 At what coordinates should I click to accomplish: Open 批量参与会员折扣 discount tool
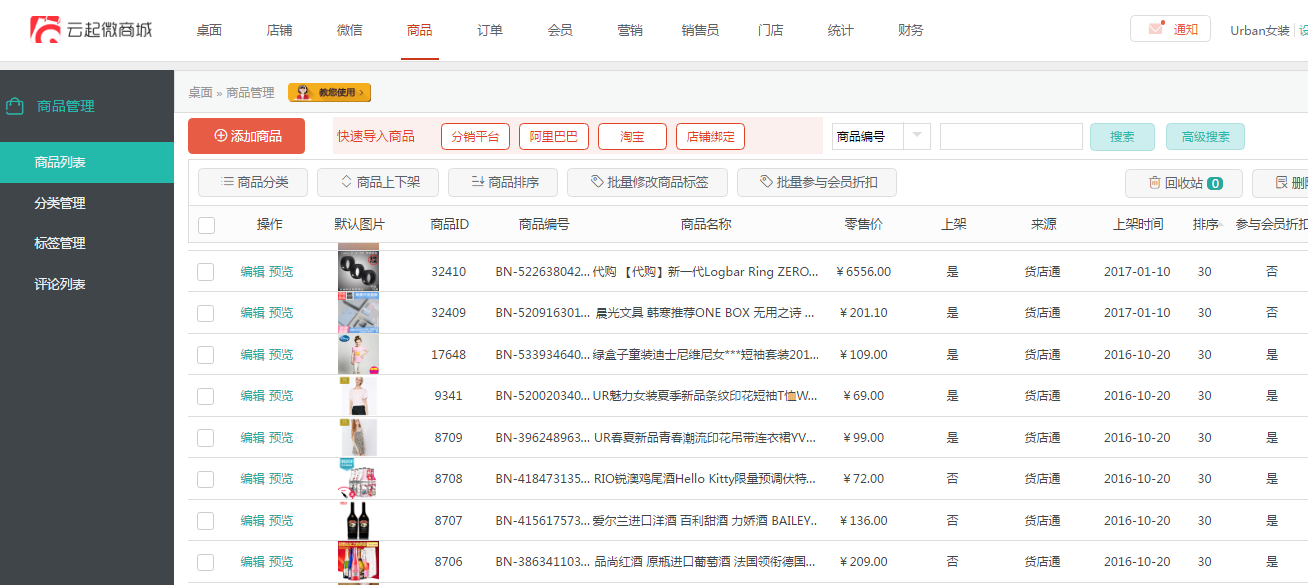click(x=816, y=182)
